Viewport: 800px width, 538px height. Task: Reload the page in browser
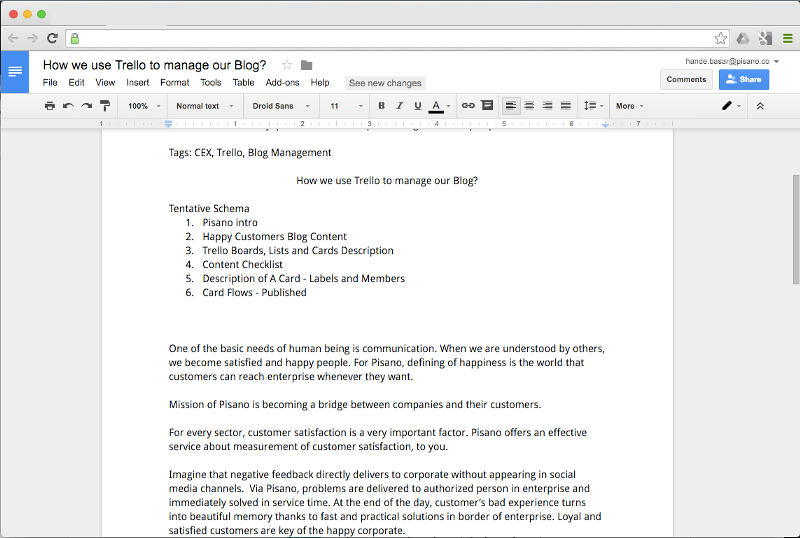52,38
